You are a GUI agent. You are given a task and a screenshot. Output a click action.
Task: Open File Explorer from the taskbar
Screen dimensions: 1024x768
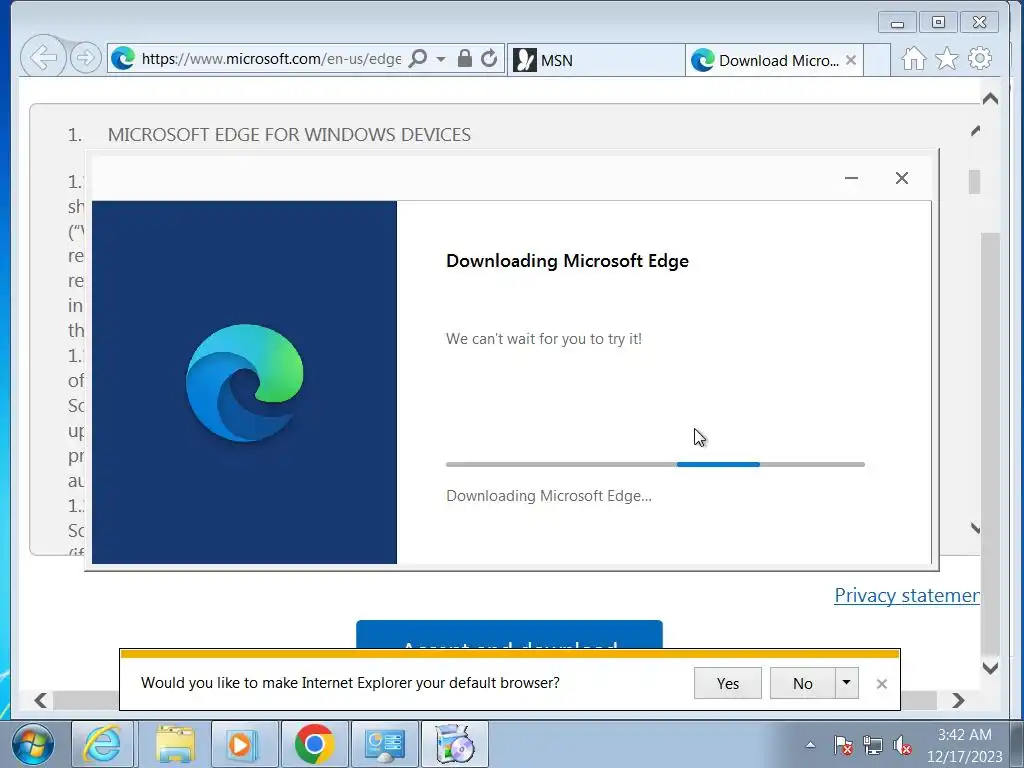(174, 744)
